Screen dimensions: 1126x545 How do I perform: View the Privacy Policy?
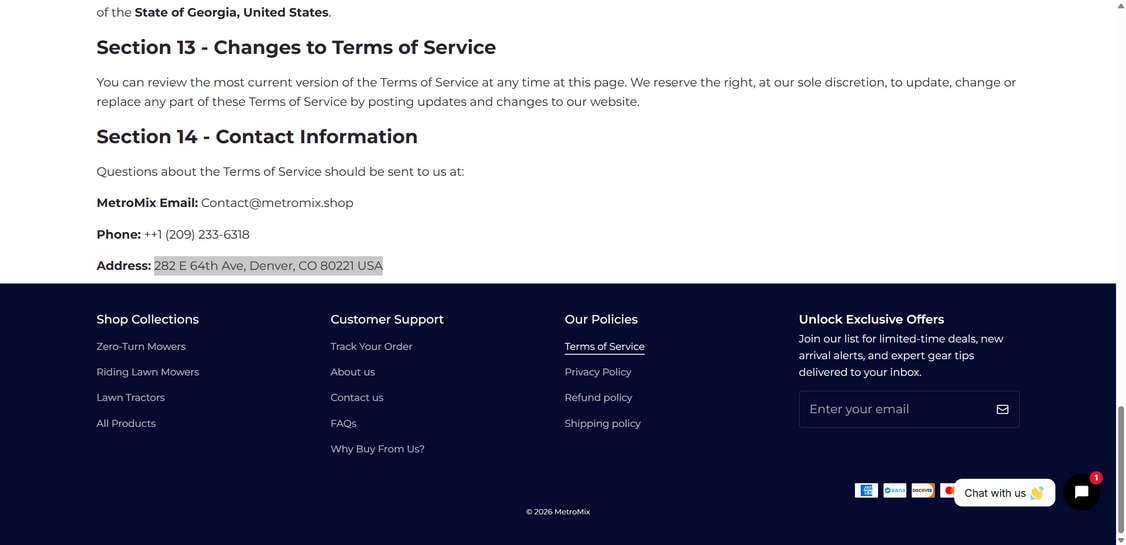(598, 372)
